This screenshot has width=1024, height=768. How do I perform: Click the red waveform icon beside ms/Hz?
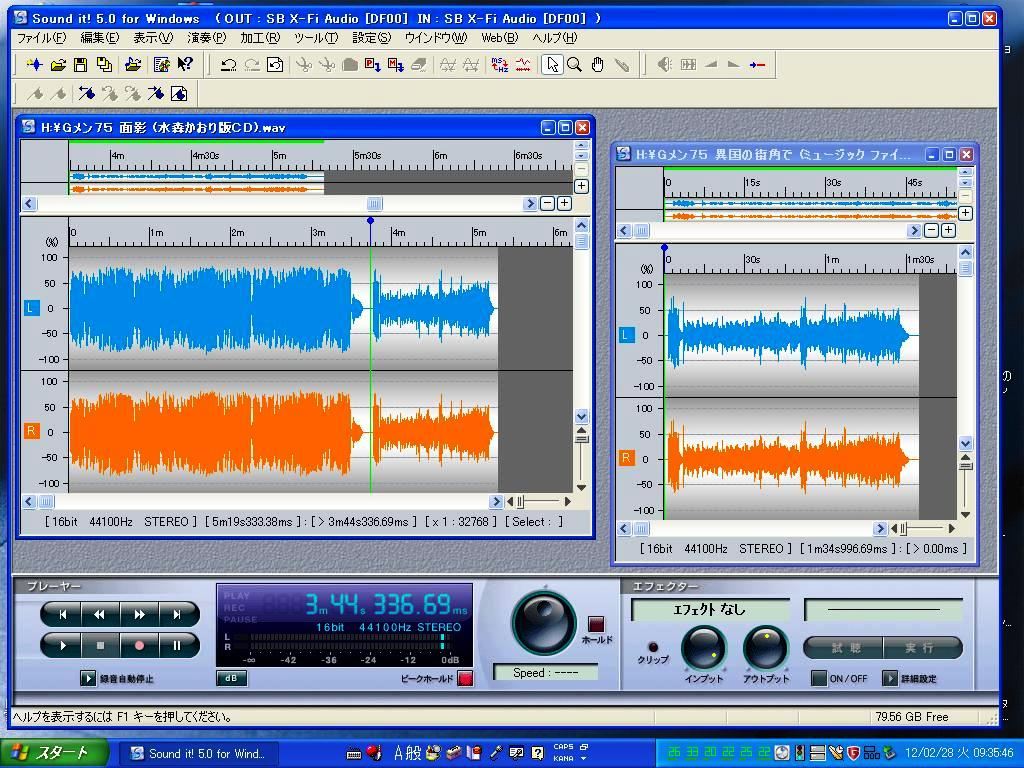tap(523, 65)
